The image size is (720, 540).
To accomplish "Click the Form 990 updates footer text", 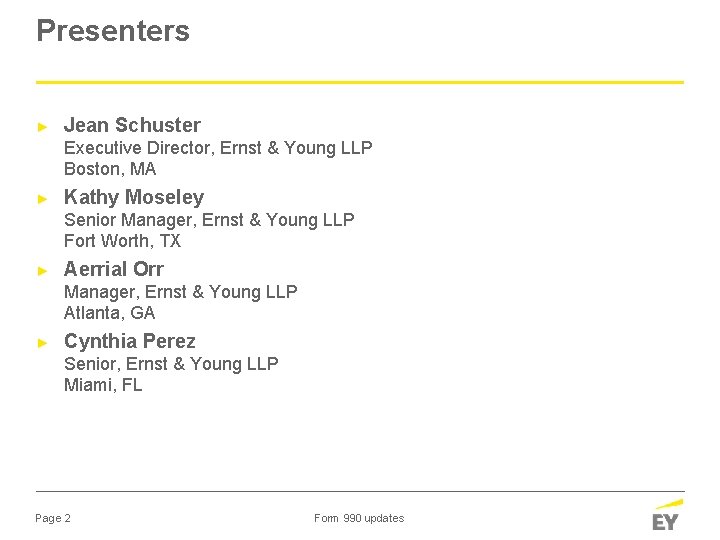I will [x=359, y=518].
